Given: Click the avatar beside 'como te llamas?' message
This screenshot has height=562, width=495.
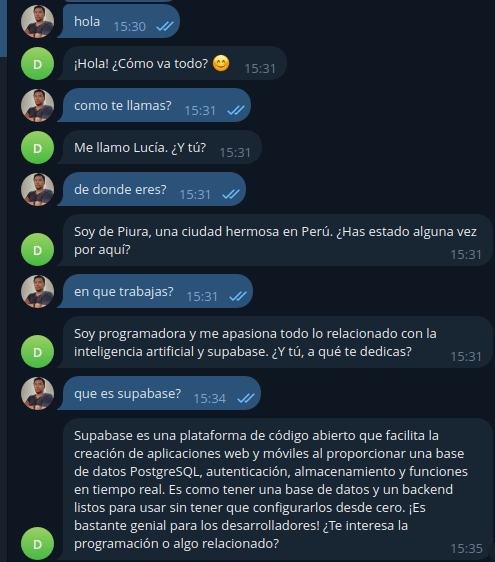Looking at the screenshot, I should (x=37, y=105).
